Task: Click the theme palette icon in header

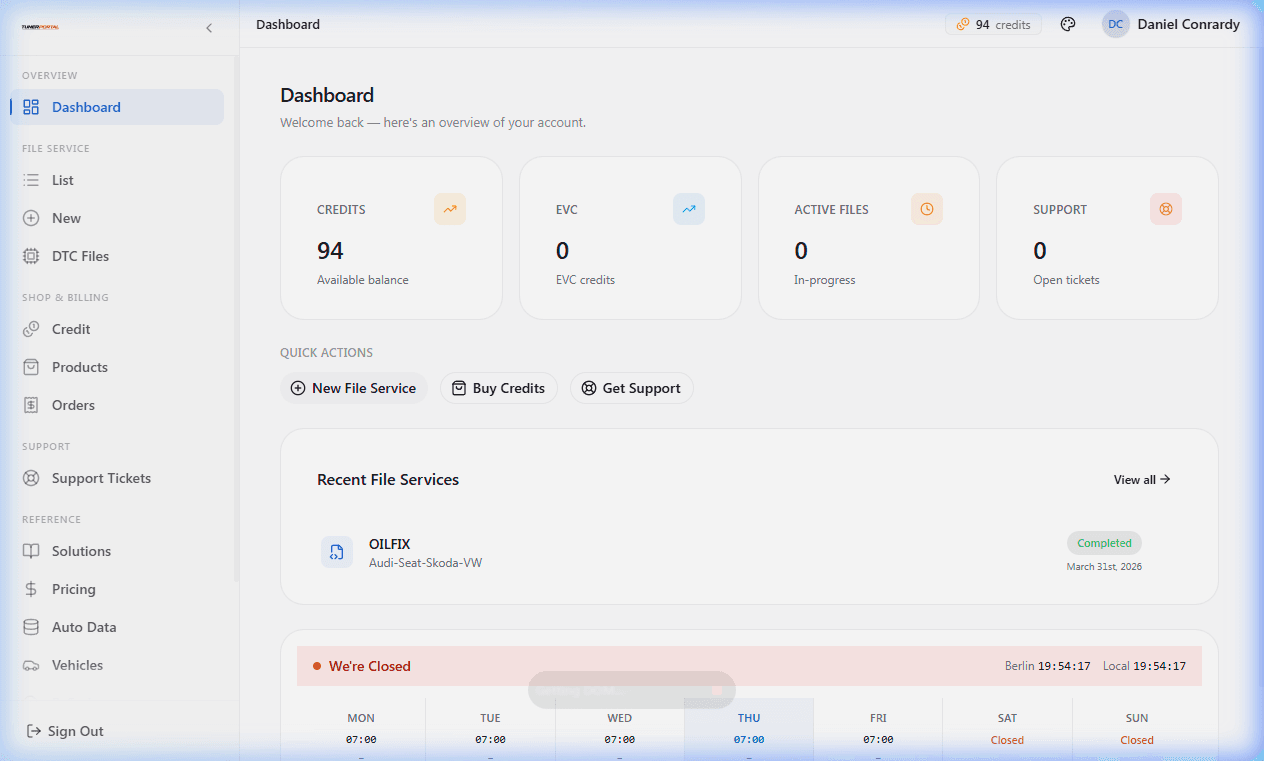Action: [1068, 25]
